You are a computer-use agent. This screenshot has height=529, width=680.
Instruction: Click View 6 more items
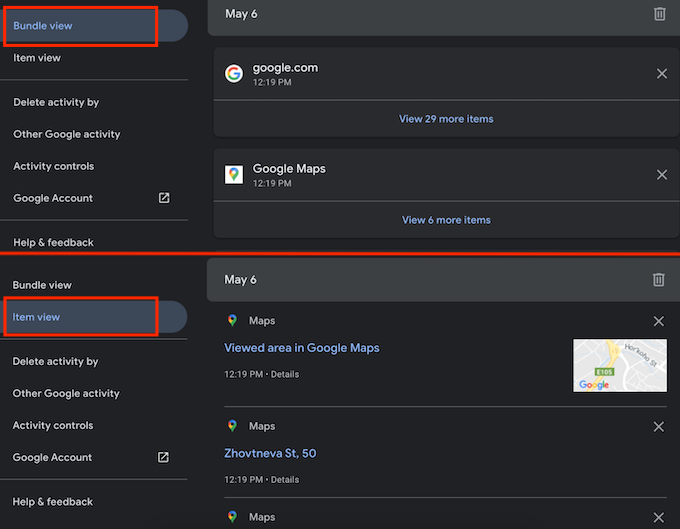[x=446, y=220]
